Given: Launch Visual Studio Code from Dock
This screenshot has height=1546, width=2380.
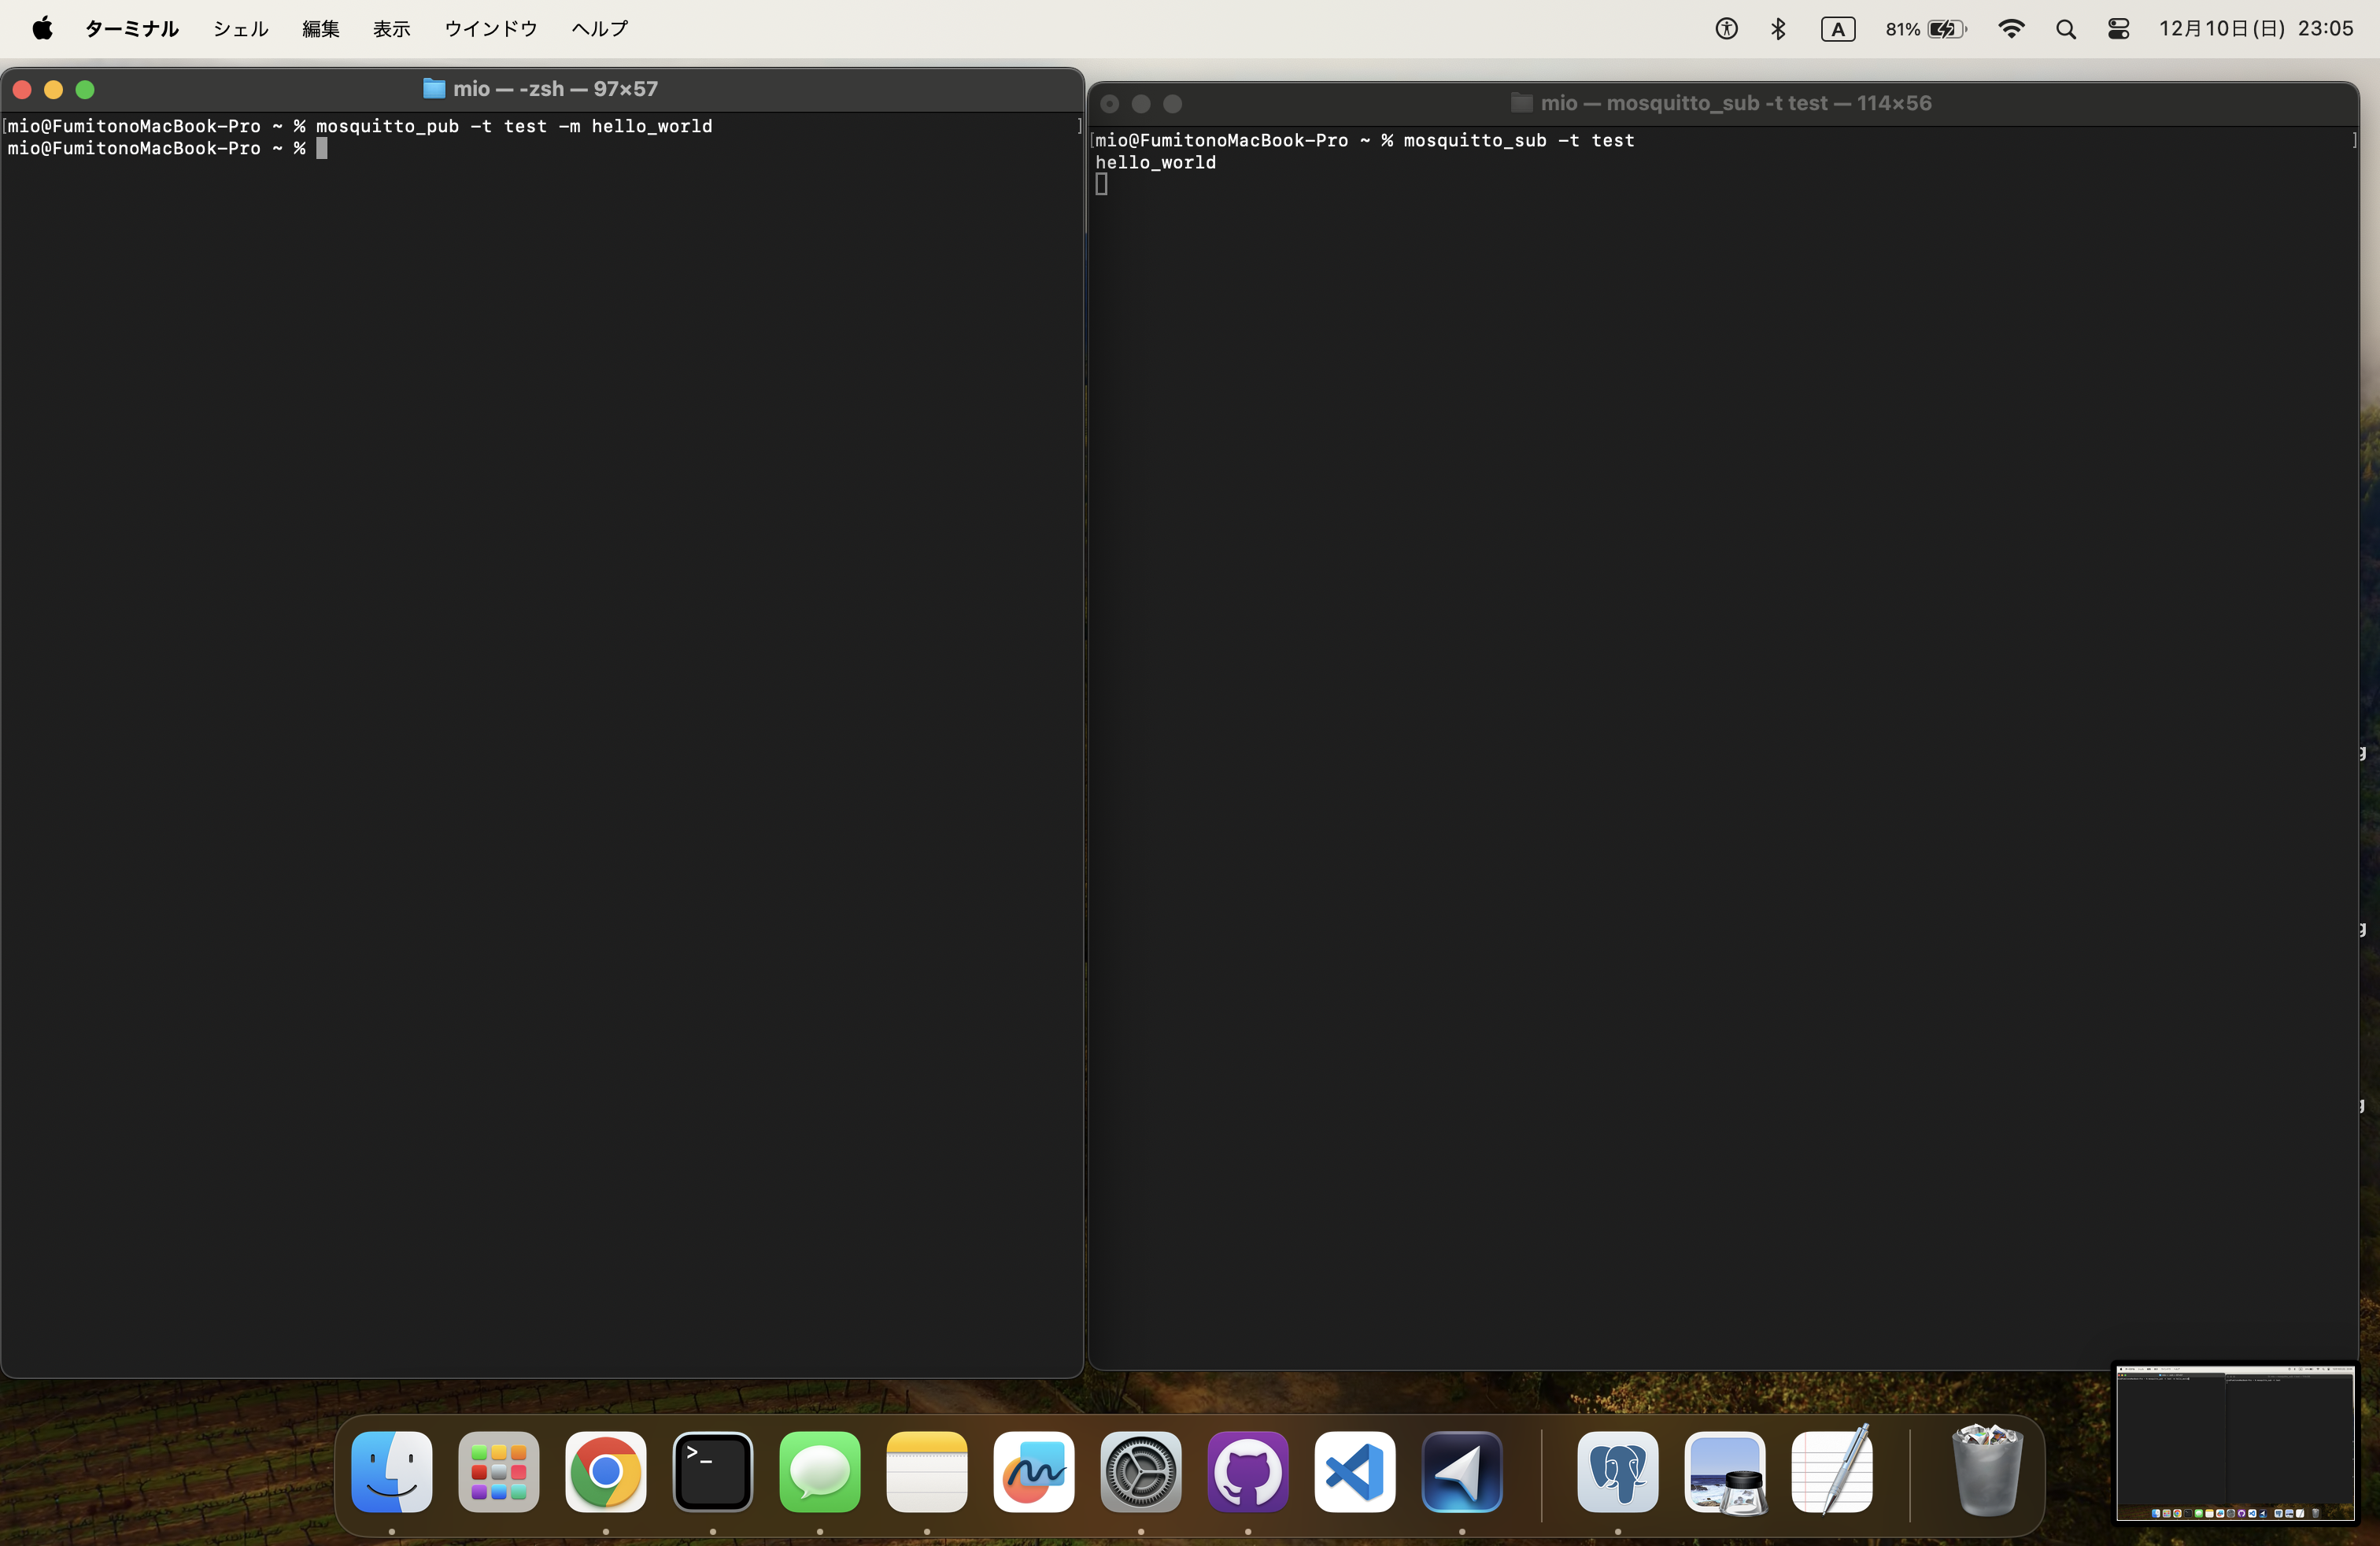Looking at the screenshot, I should tap(1354, 1471).
